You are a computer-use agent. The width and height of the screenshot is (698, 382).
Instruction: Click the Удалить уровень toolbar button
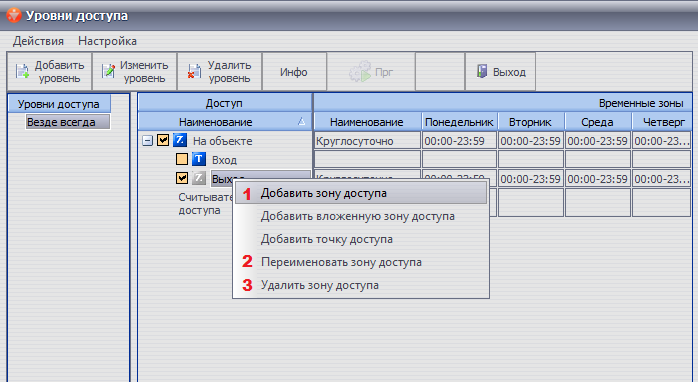click(219, 72)
